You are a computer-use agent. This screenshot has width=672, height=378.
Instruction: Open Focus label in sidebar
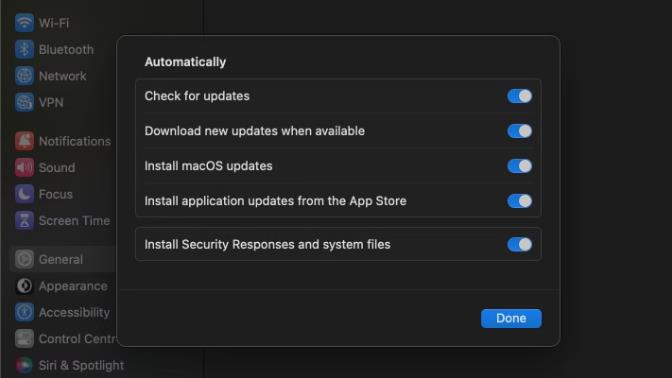click(x=56, y=195)
